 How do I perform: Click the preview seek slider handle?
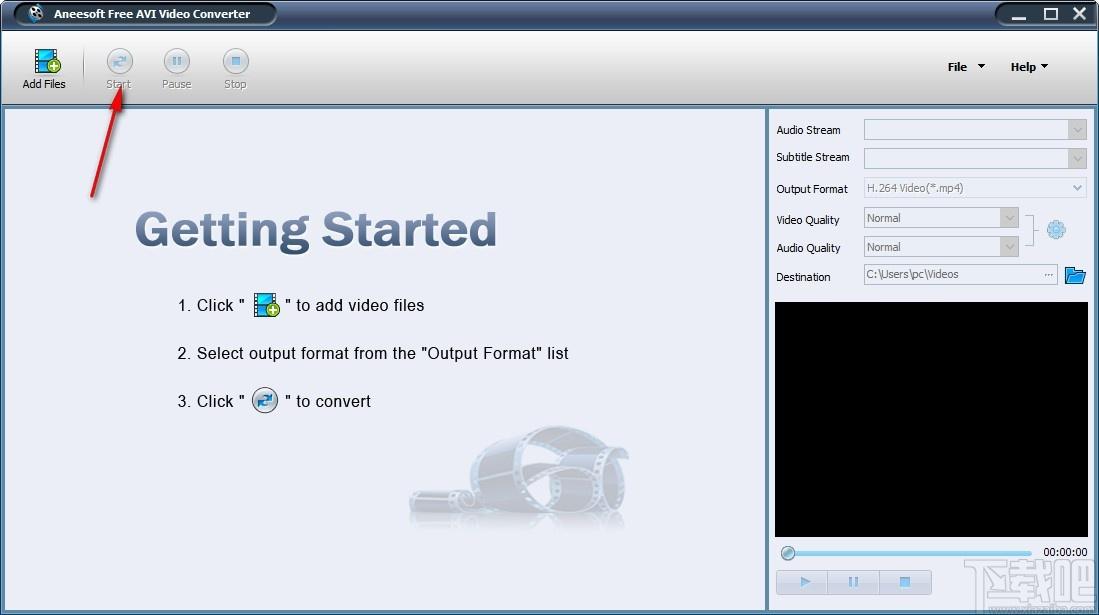(x=788, y=553)
